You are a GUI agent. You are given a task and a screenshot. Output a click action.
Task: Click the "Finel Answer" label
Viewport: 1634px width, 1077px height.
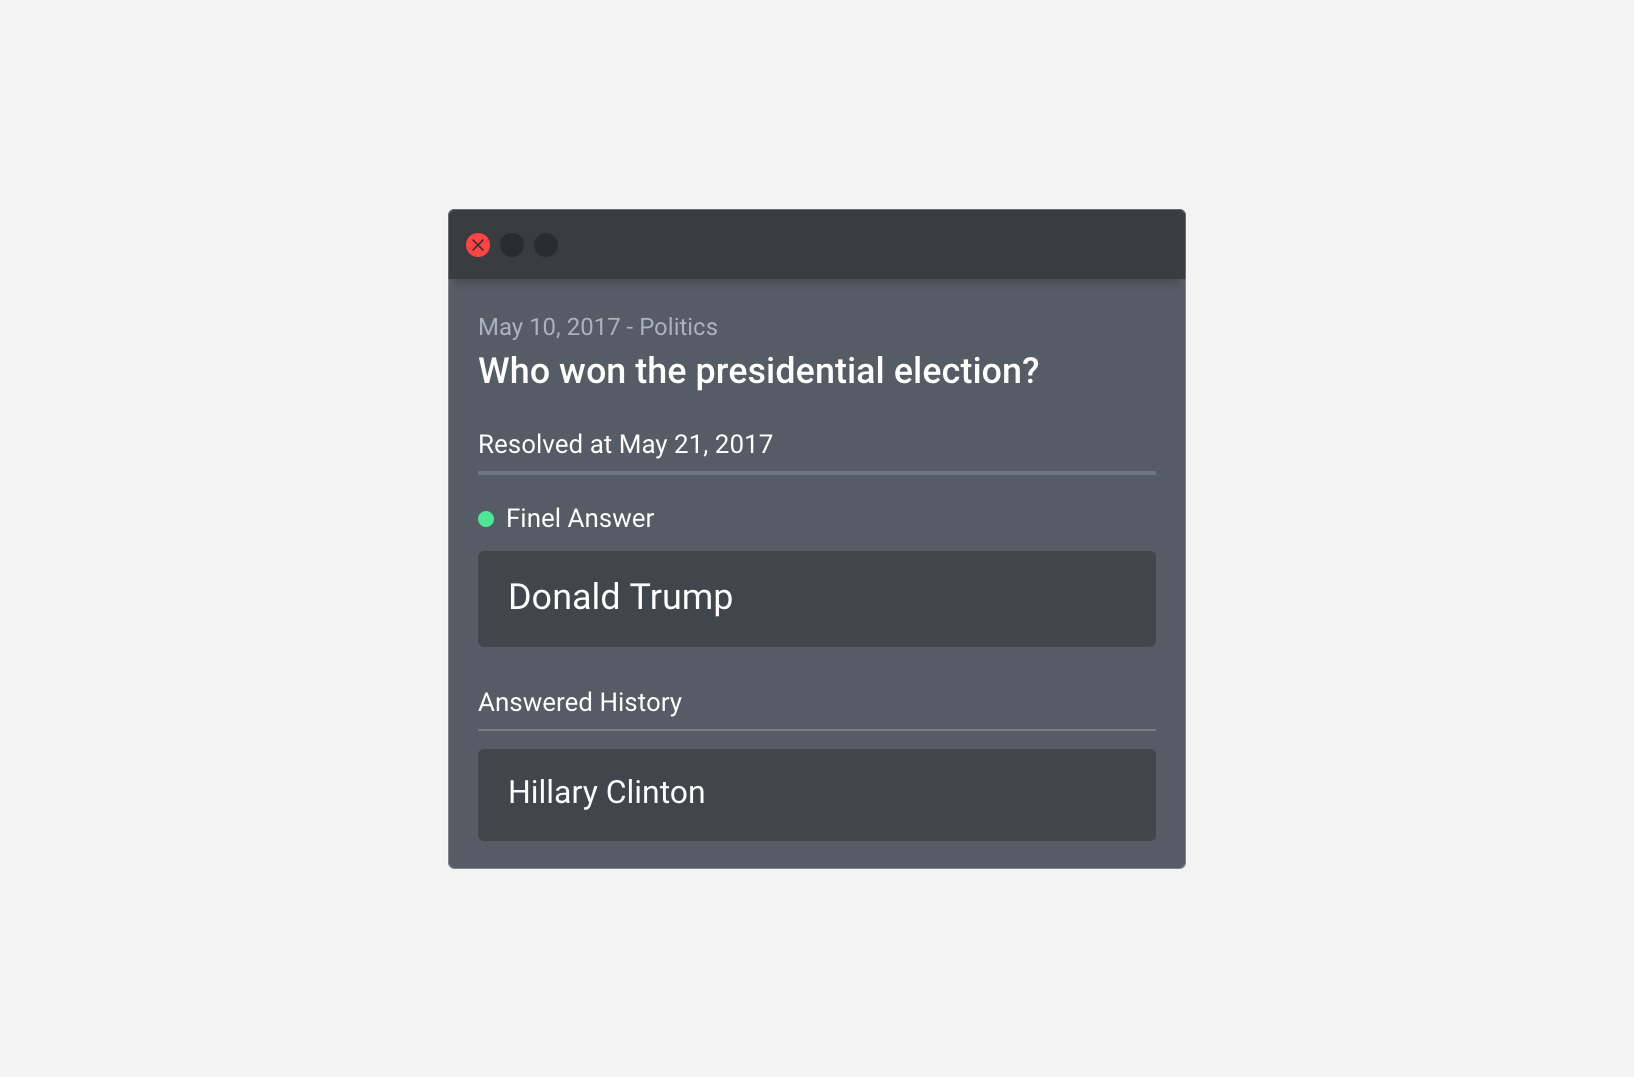(580, 518)
